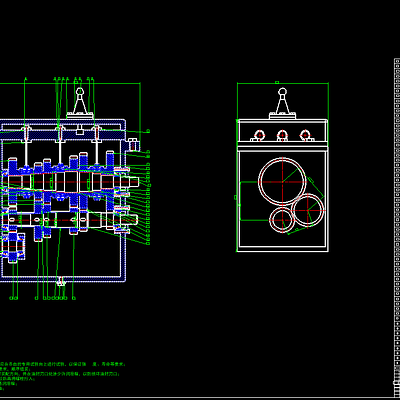
Task: Pick the shift lever knob in section view
Action: (x=80, y=91)
